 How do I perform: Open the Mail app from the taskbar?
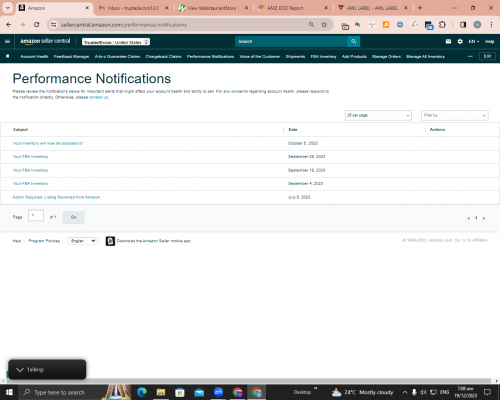point(199,392)
